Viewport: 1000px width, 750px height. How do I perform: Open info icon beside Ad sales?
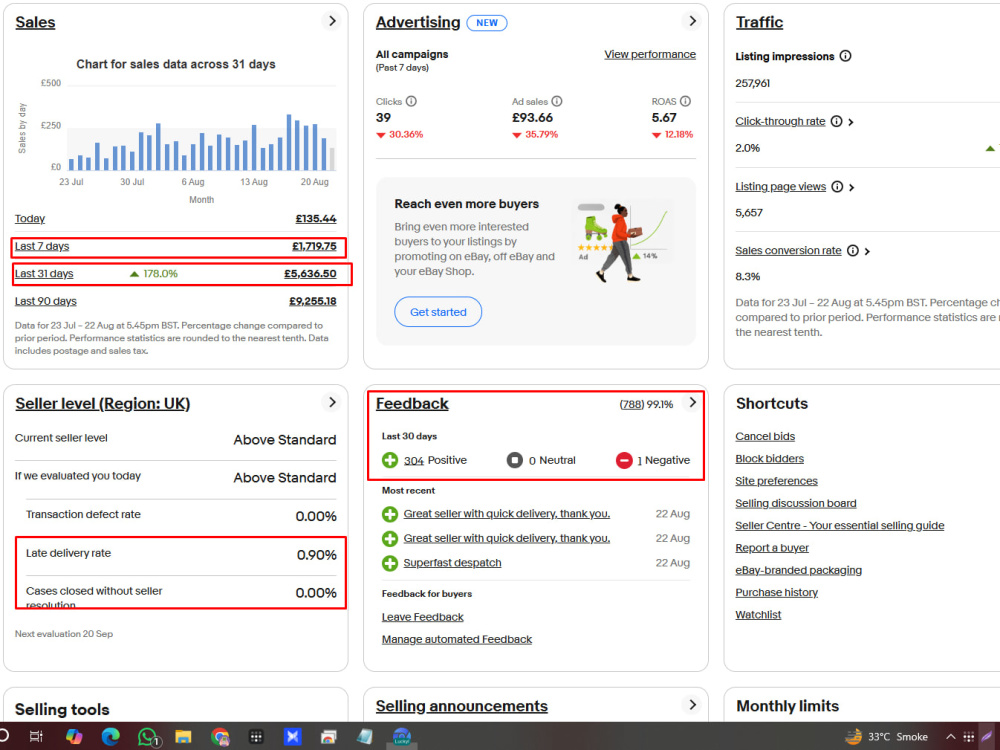pyautogui.click(x=557, y=101)
